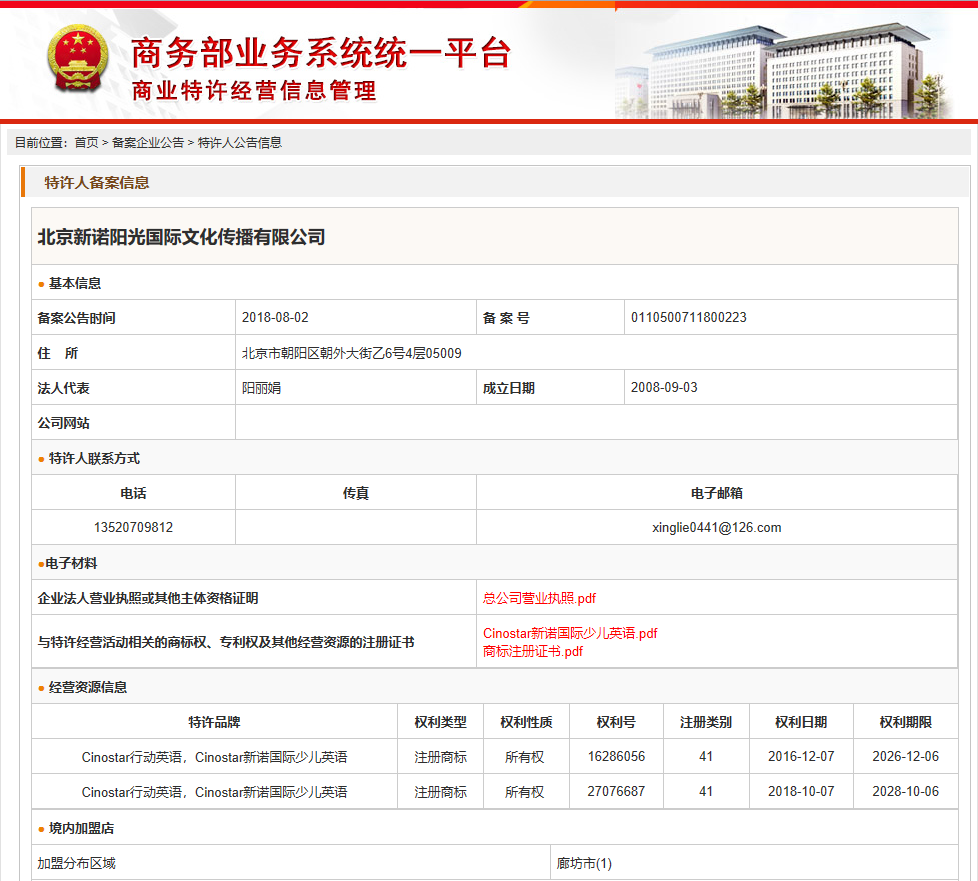The image size is (978, 881).
Task: Click the 加盟分布区域 label
Action: click(x=76, y=863)
